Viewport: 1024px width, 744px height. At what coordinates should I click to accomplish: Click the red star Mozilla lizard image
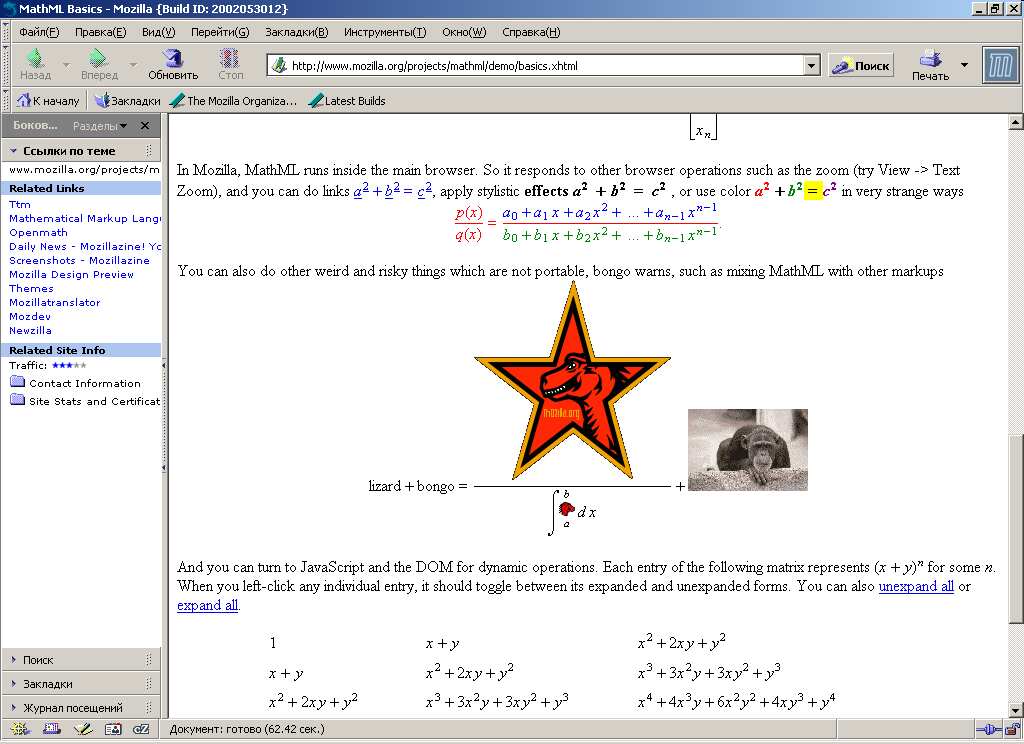[573, 381]
